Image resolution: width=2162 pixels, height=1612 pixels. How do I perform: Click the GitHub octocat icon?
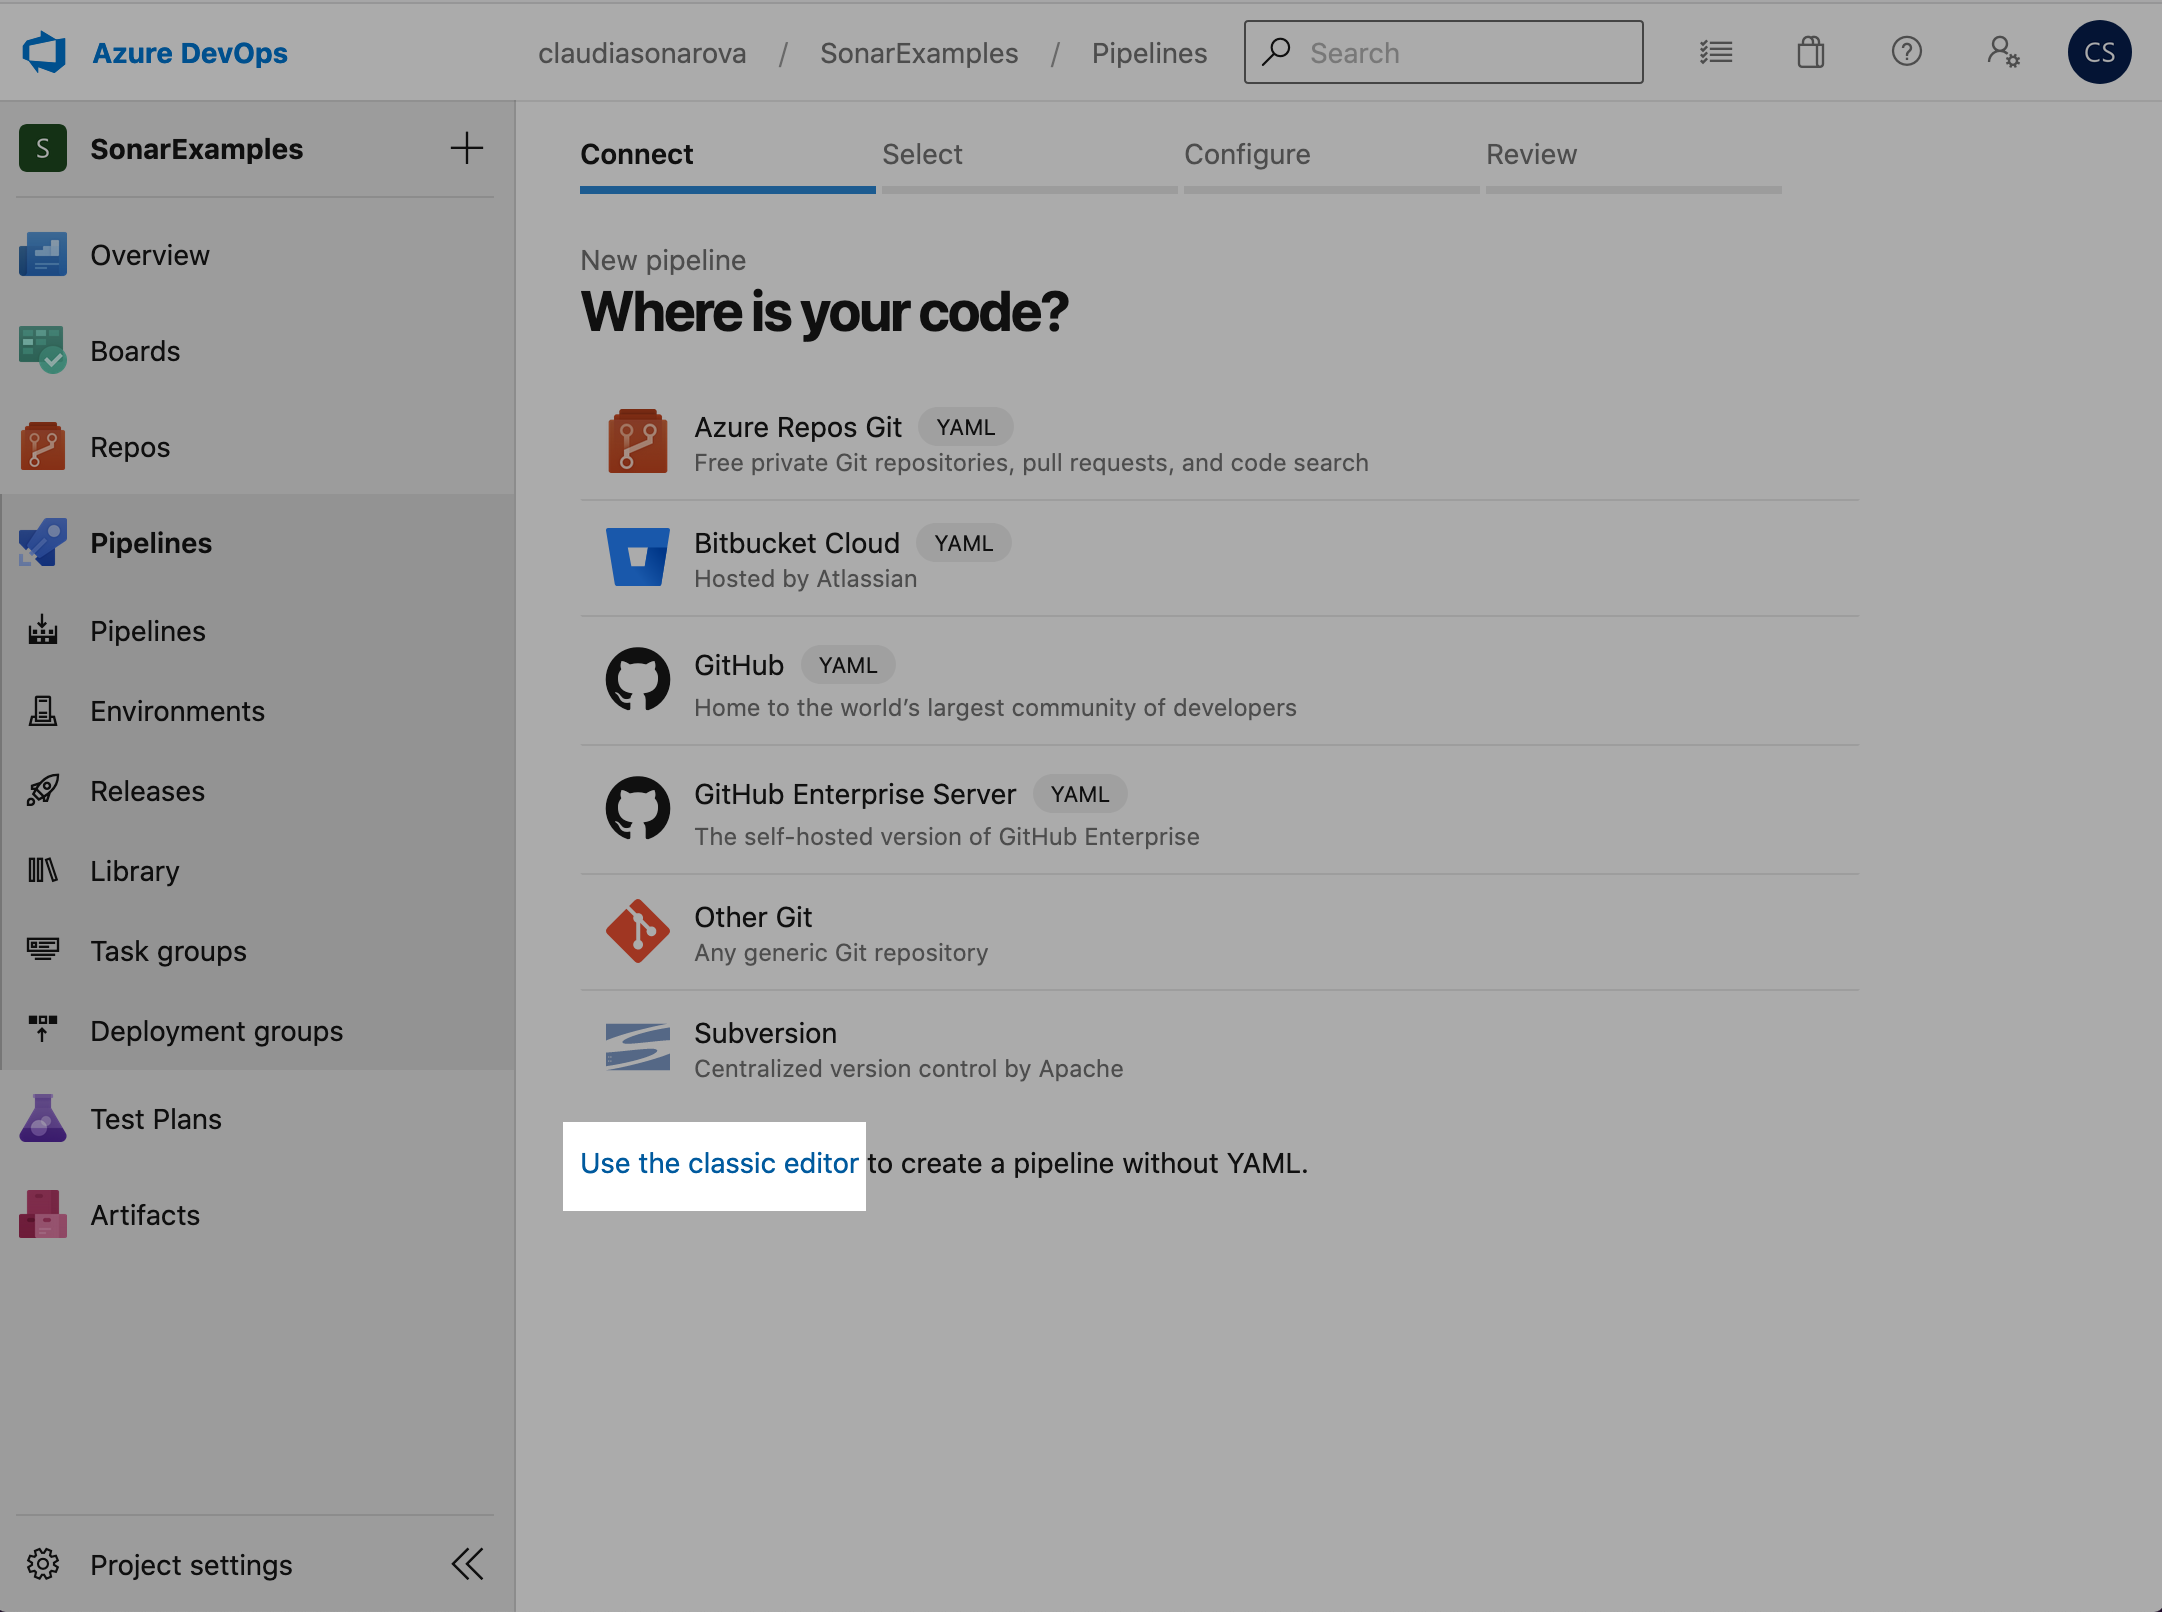638,679
